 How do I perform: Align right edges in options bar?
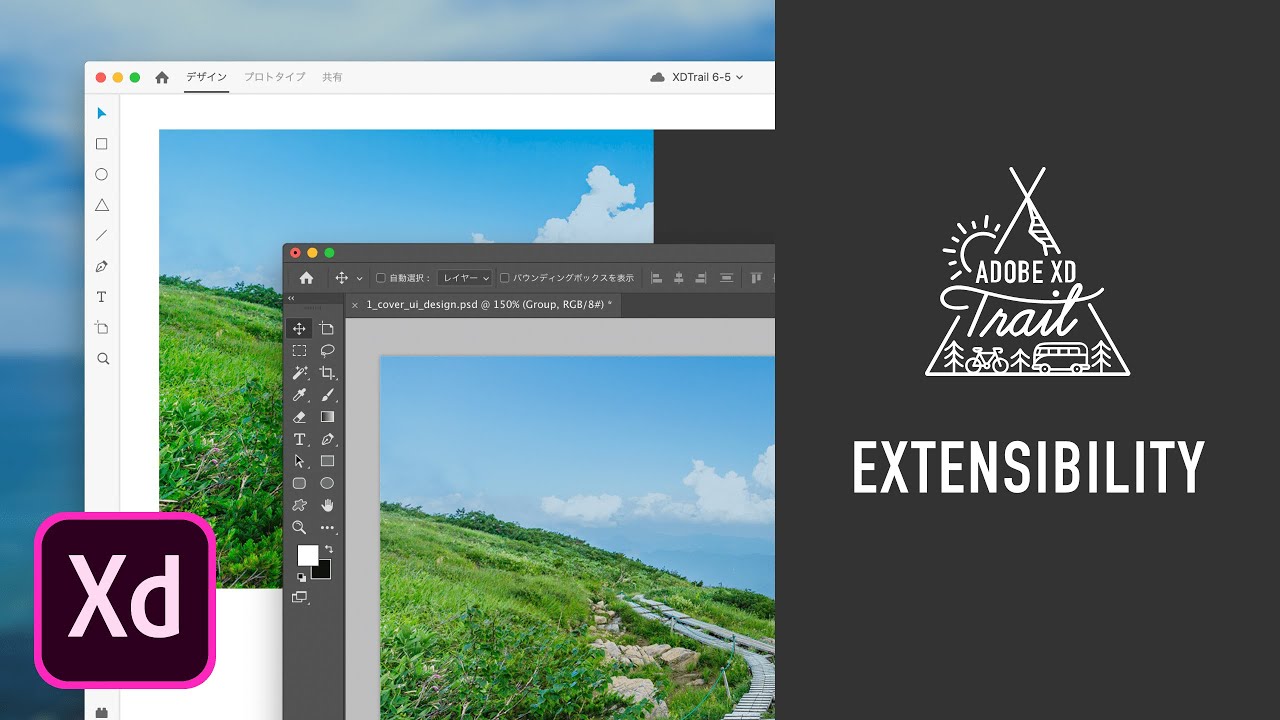click(x=701, y=278)
